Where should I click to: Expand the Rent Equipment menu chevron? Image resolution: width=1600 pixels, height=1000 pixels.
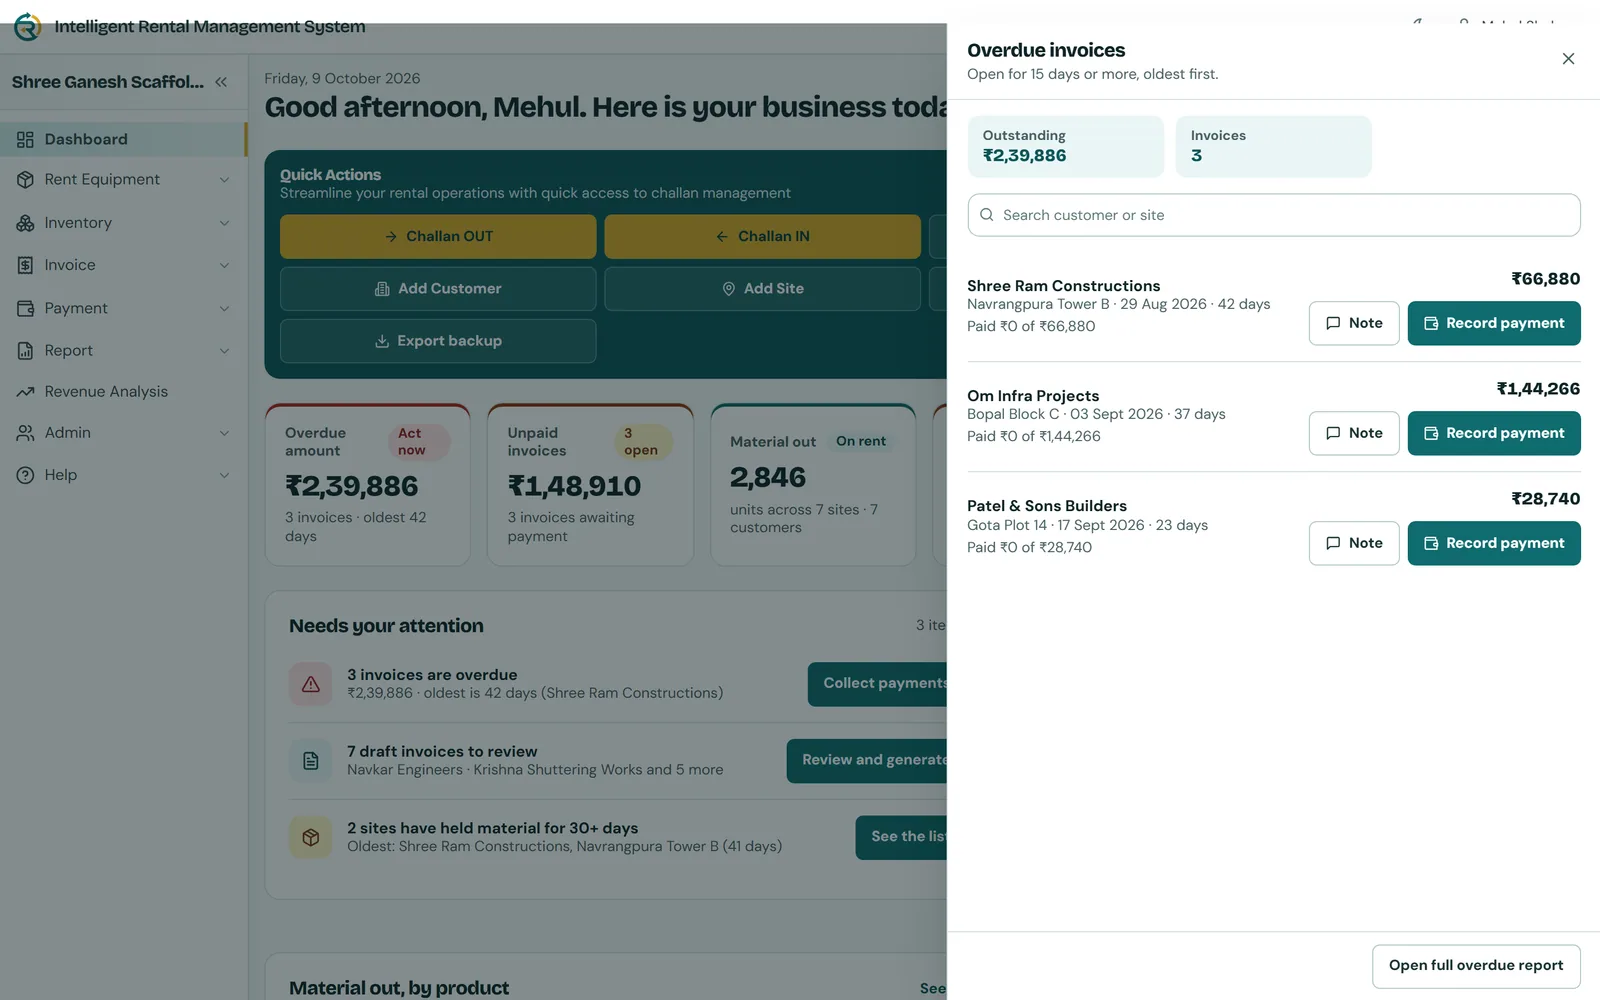[x=224, y=180]
